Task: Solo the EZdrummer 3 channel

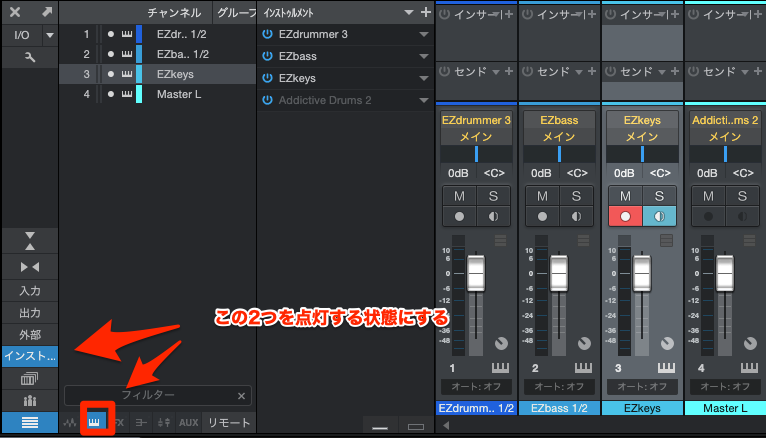Action: click(x=493, y=196)
